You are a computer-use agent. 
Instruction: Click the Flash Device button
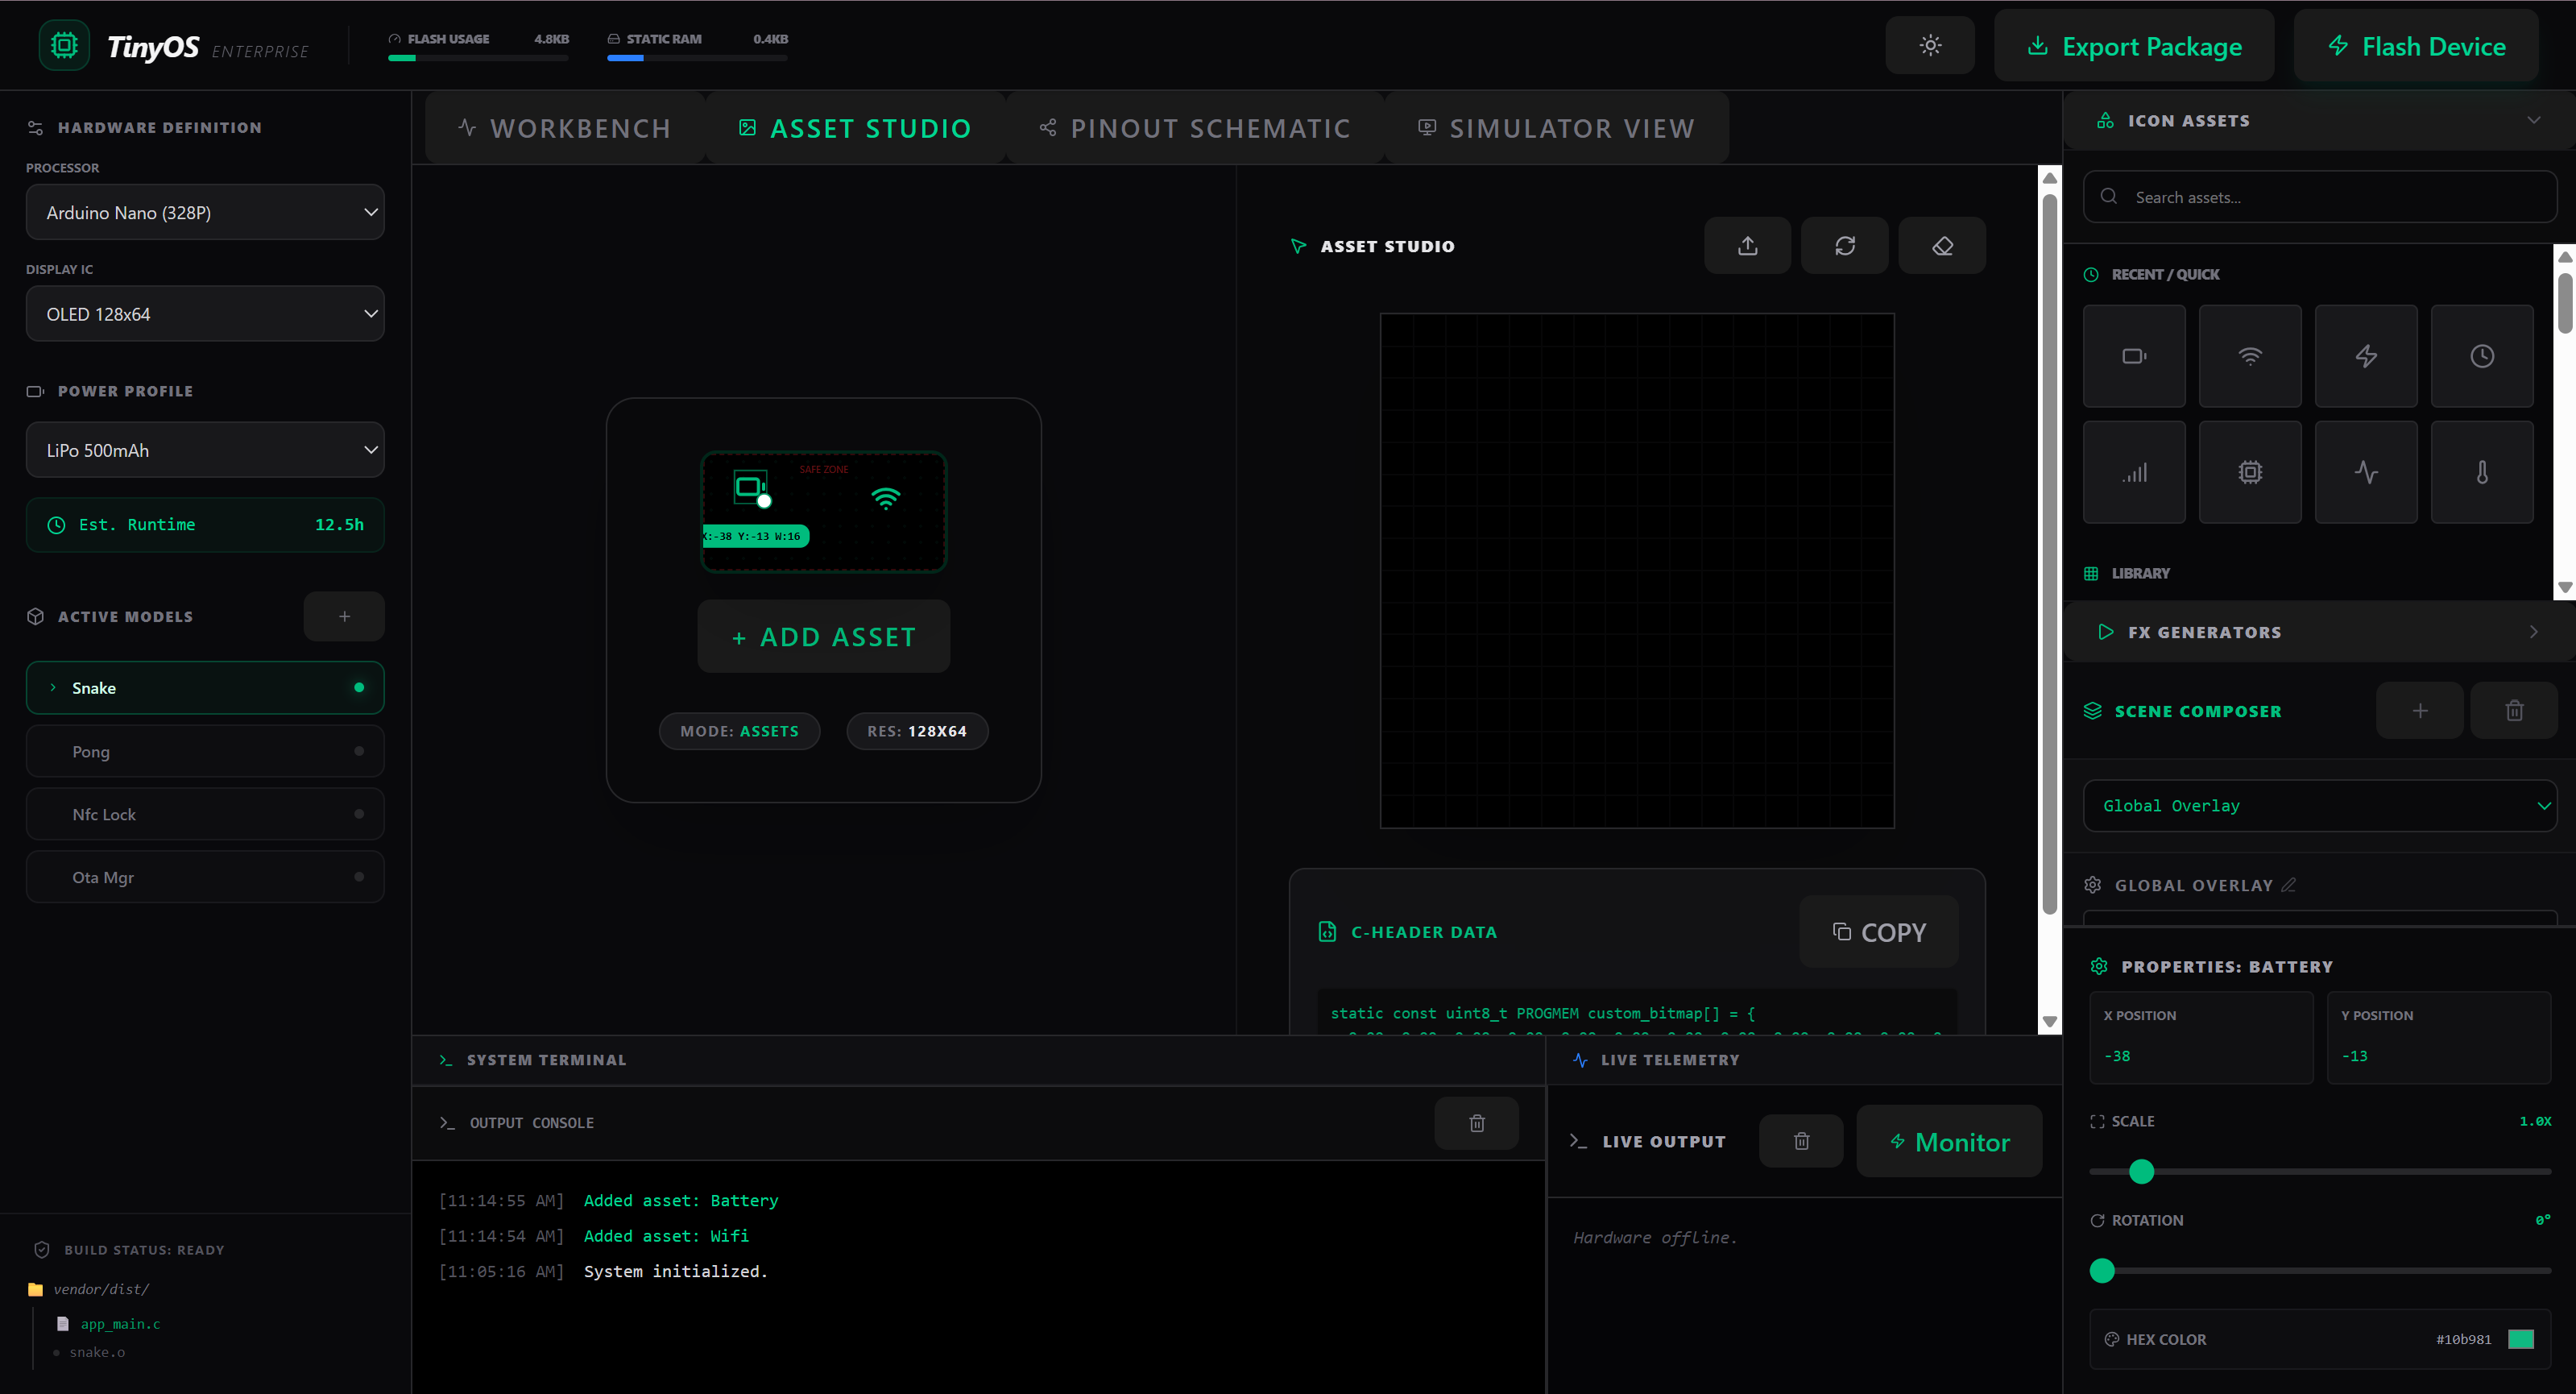[2416, 45]
